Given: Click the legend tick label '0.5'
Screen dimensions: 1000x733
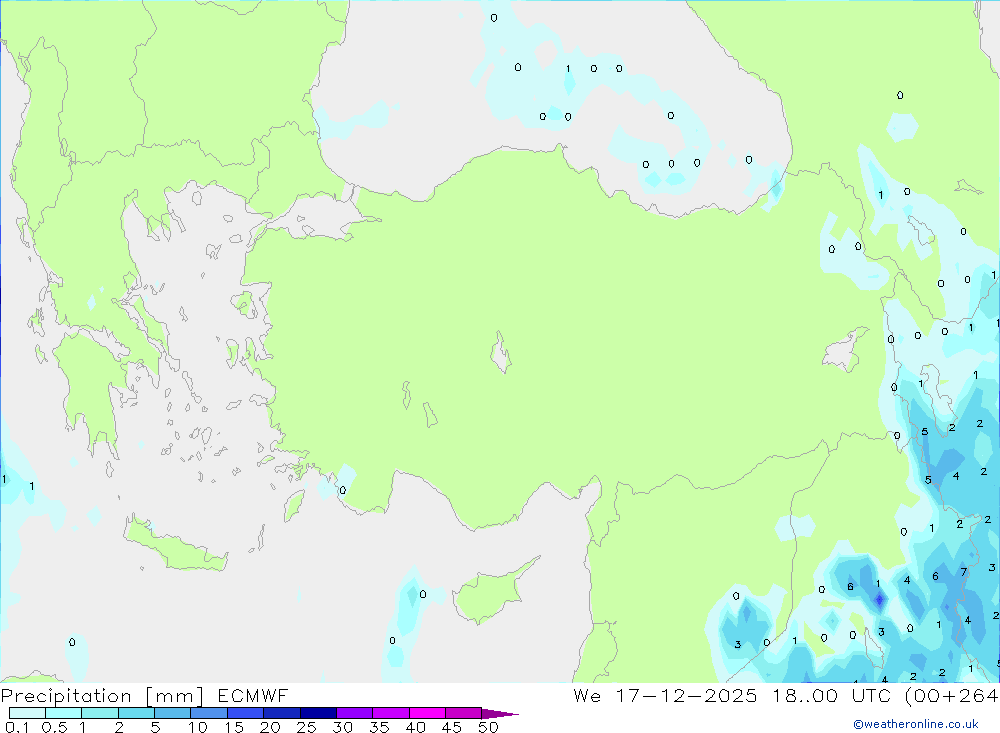Looking at the screenshot, I should pyautogui.click(x=54, y=727).
